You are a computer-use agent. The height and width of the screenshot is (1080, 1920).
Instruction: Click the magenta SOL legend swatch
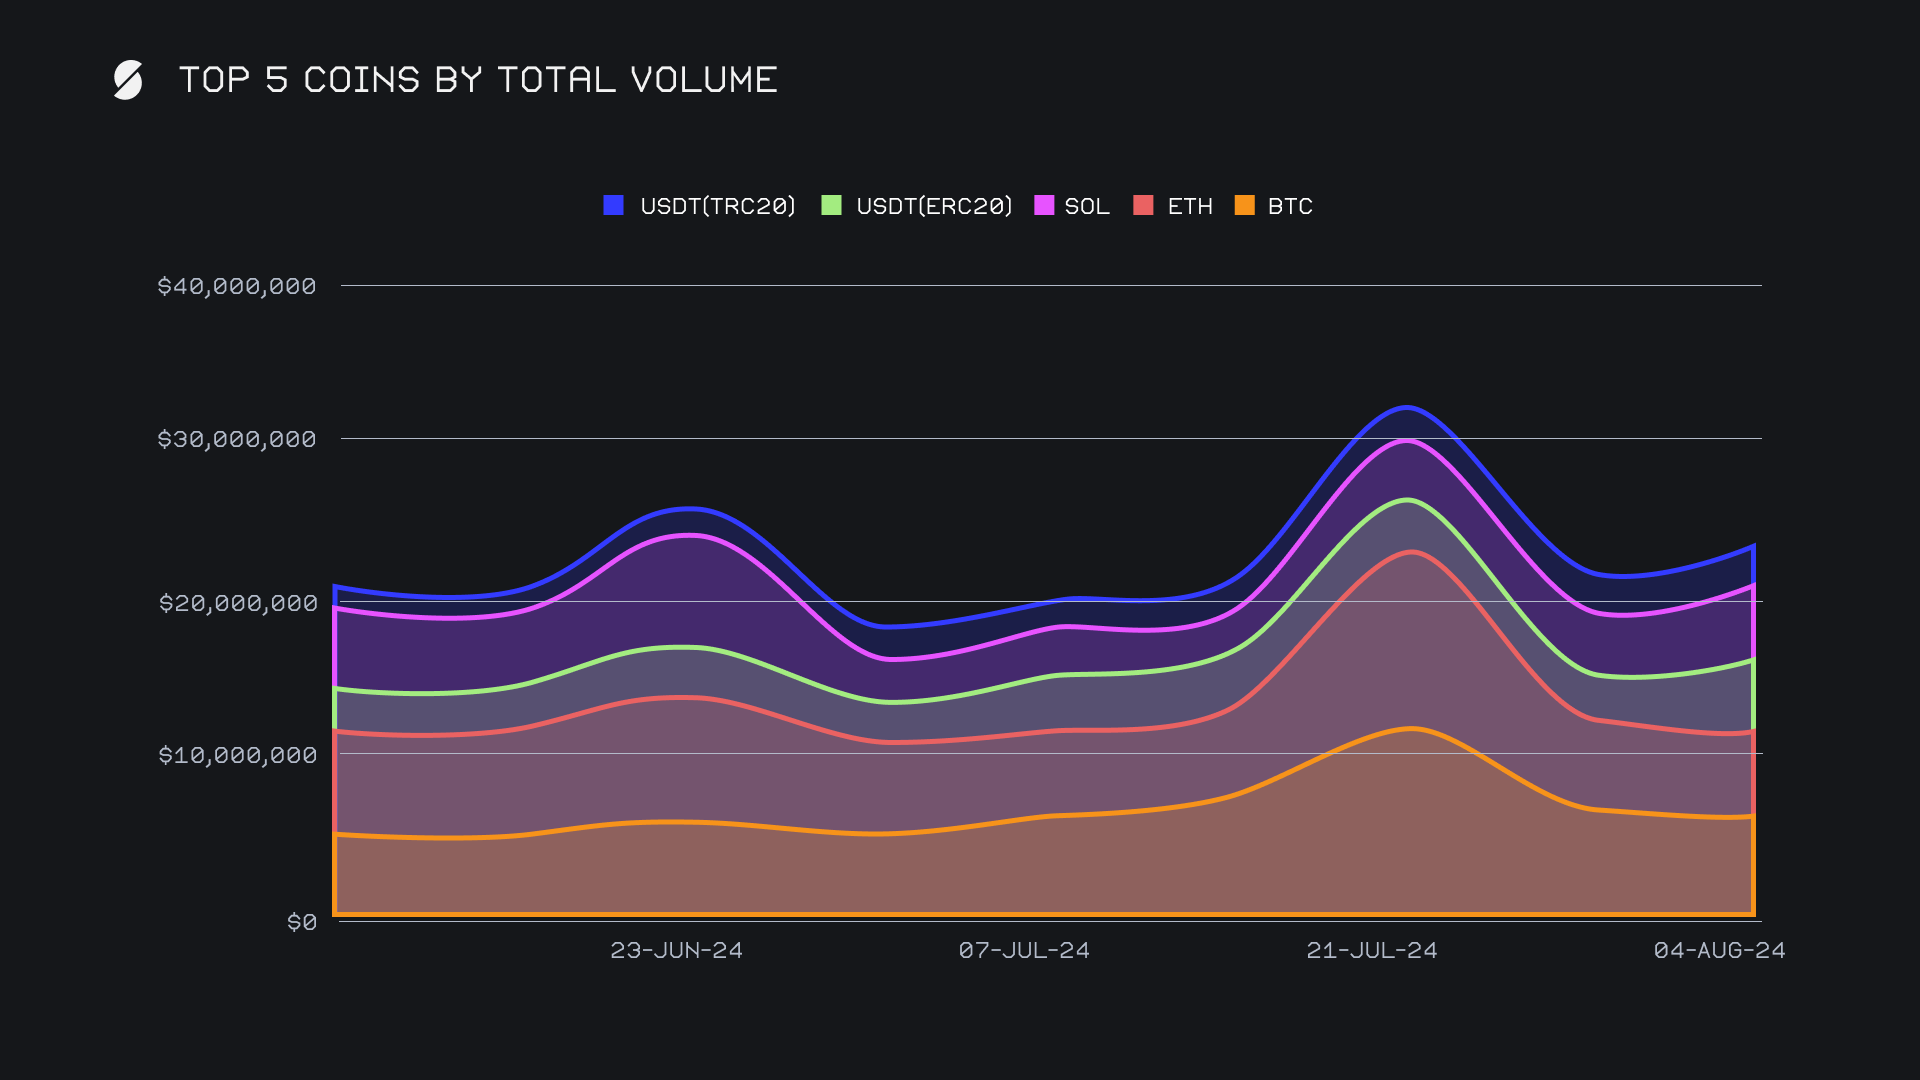click(x=1043, y=205)
